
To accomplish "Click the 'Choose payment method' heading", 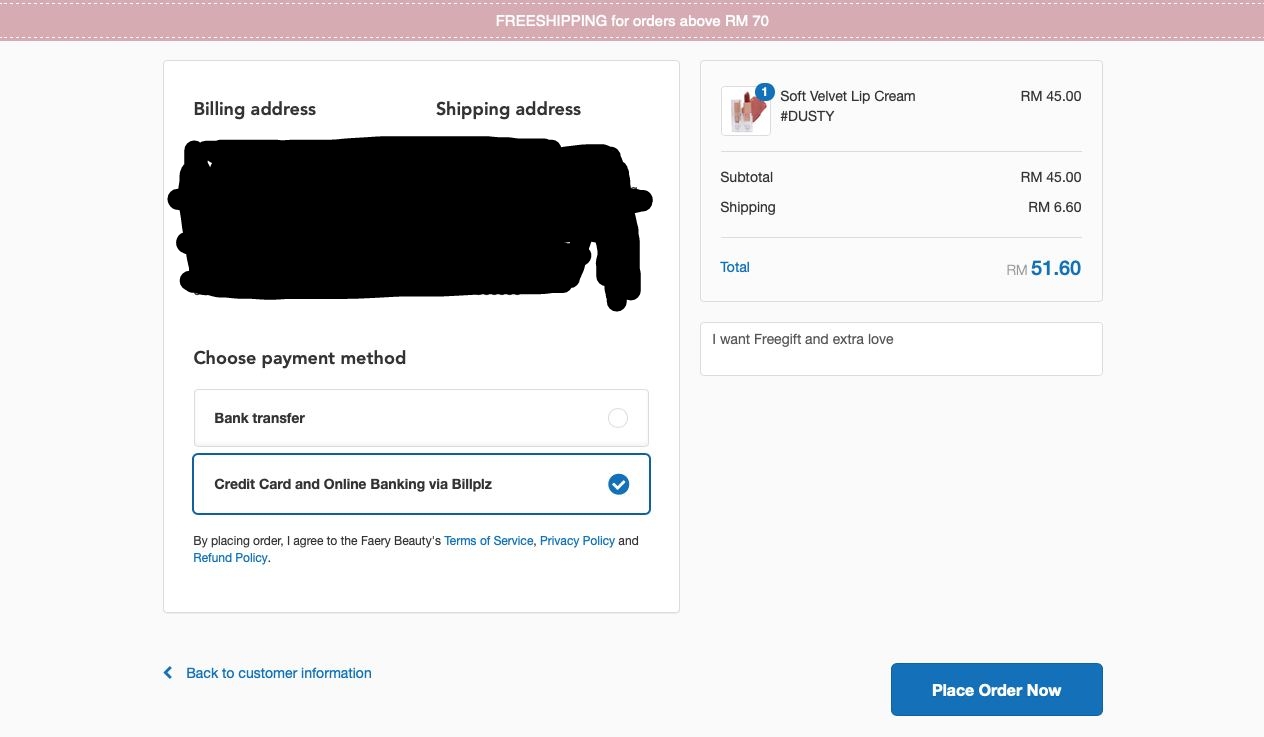I will pyautogui.click(x=299, y=358).
